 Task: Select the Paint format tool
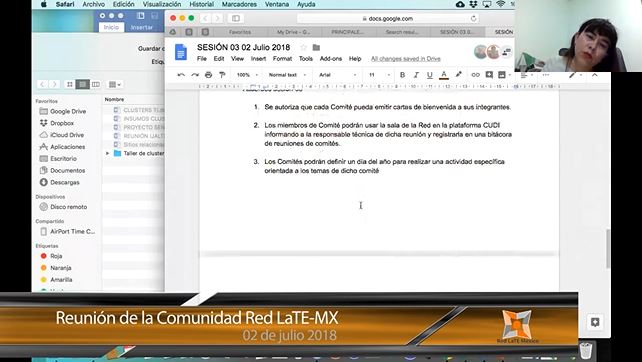pyautogui.click(x=222, y=75)
